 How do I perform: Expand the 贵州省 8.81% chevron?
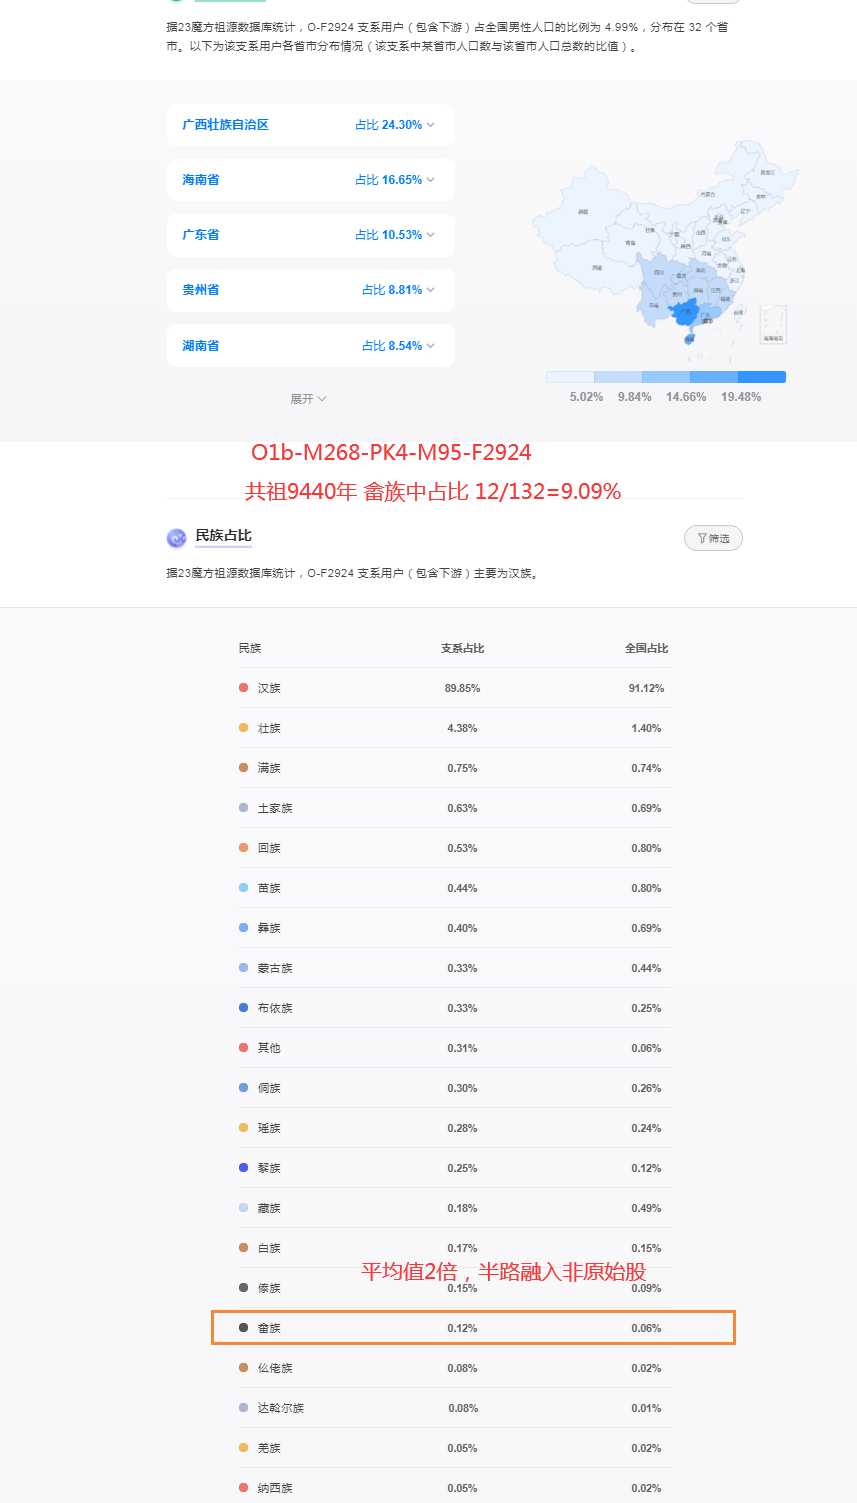430,290
